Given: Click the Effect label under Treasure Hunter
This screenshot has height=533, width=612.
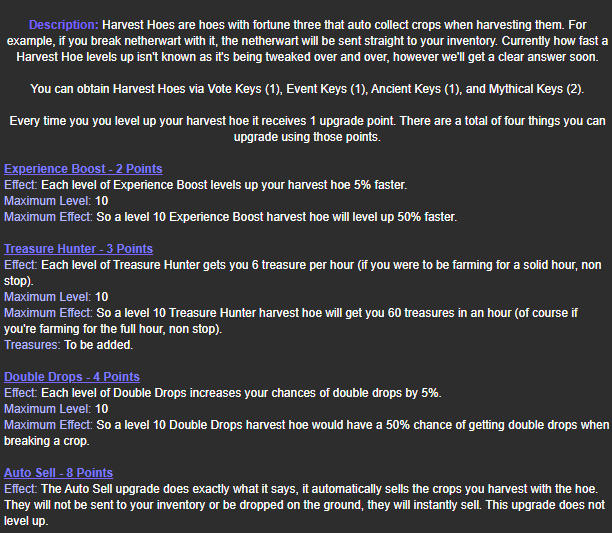Looking at the screenshot, I should point(21,265).
